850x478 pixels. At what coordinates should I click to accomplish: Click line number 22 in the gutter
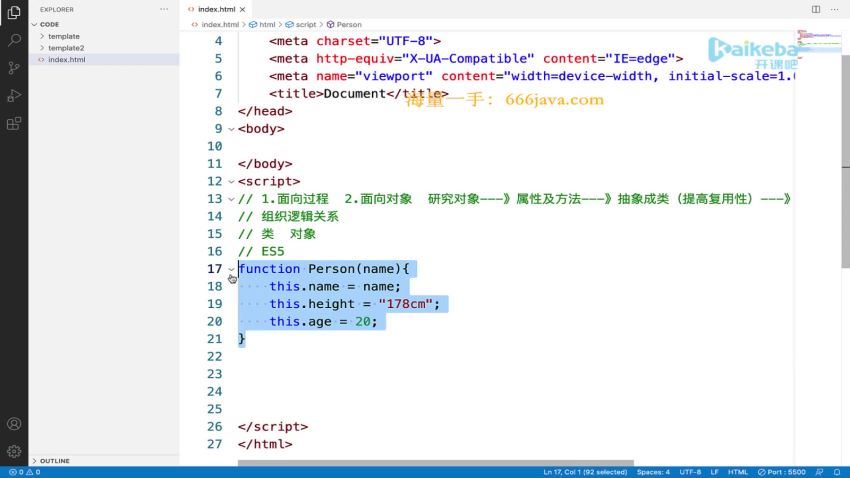215,357
